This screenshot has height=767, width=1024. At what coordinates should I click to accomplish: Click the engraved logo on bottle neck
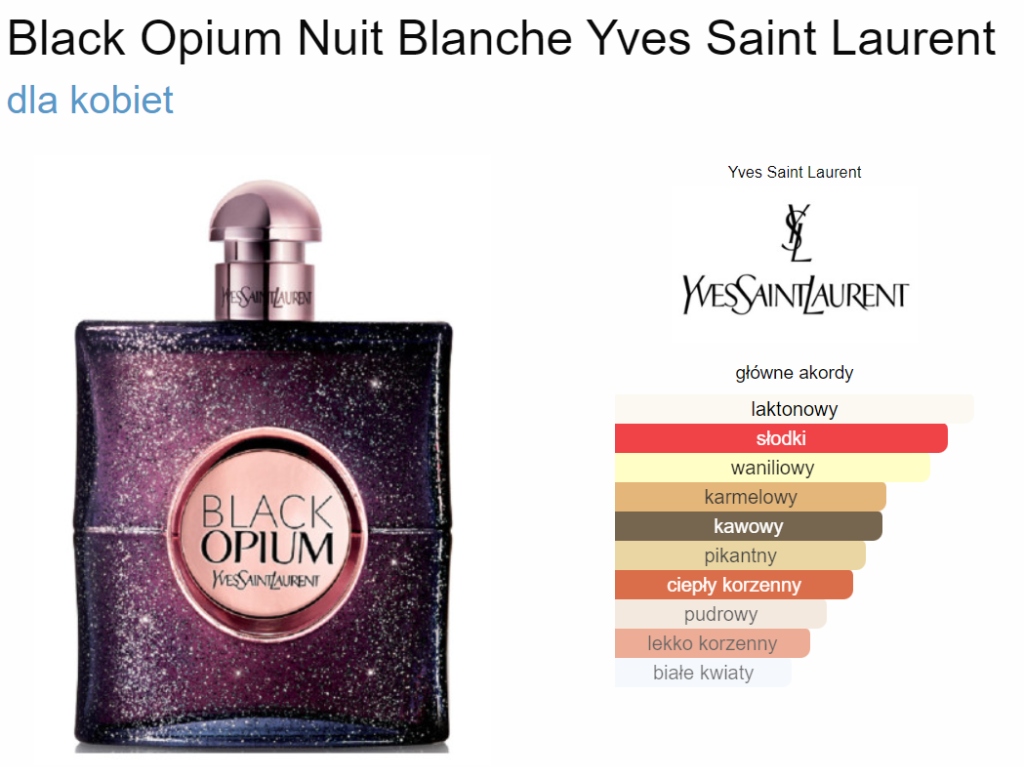tap(266, 297)
